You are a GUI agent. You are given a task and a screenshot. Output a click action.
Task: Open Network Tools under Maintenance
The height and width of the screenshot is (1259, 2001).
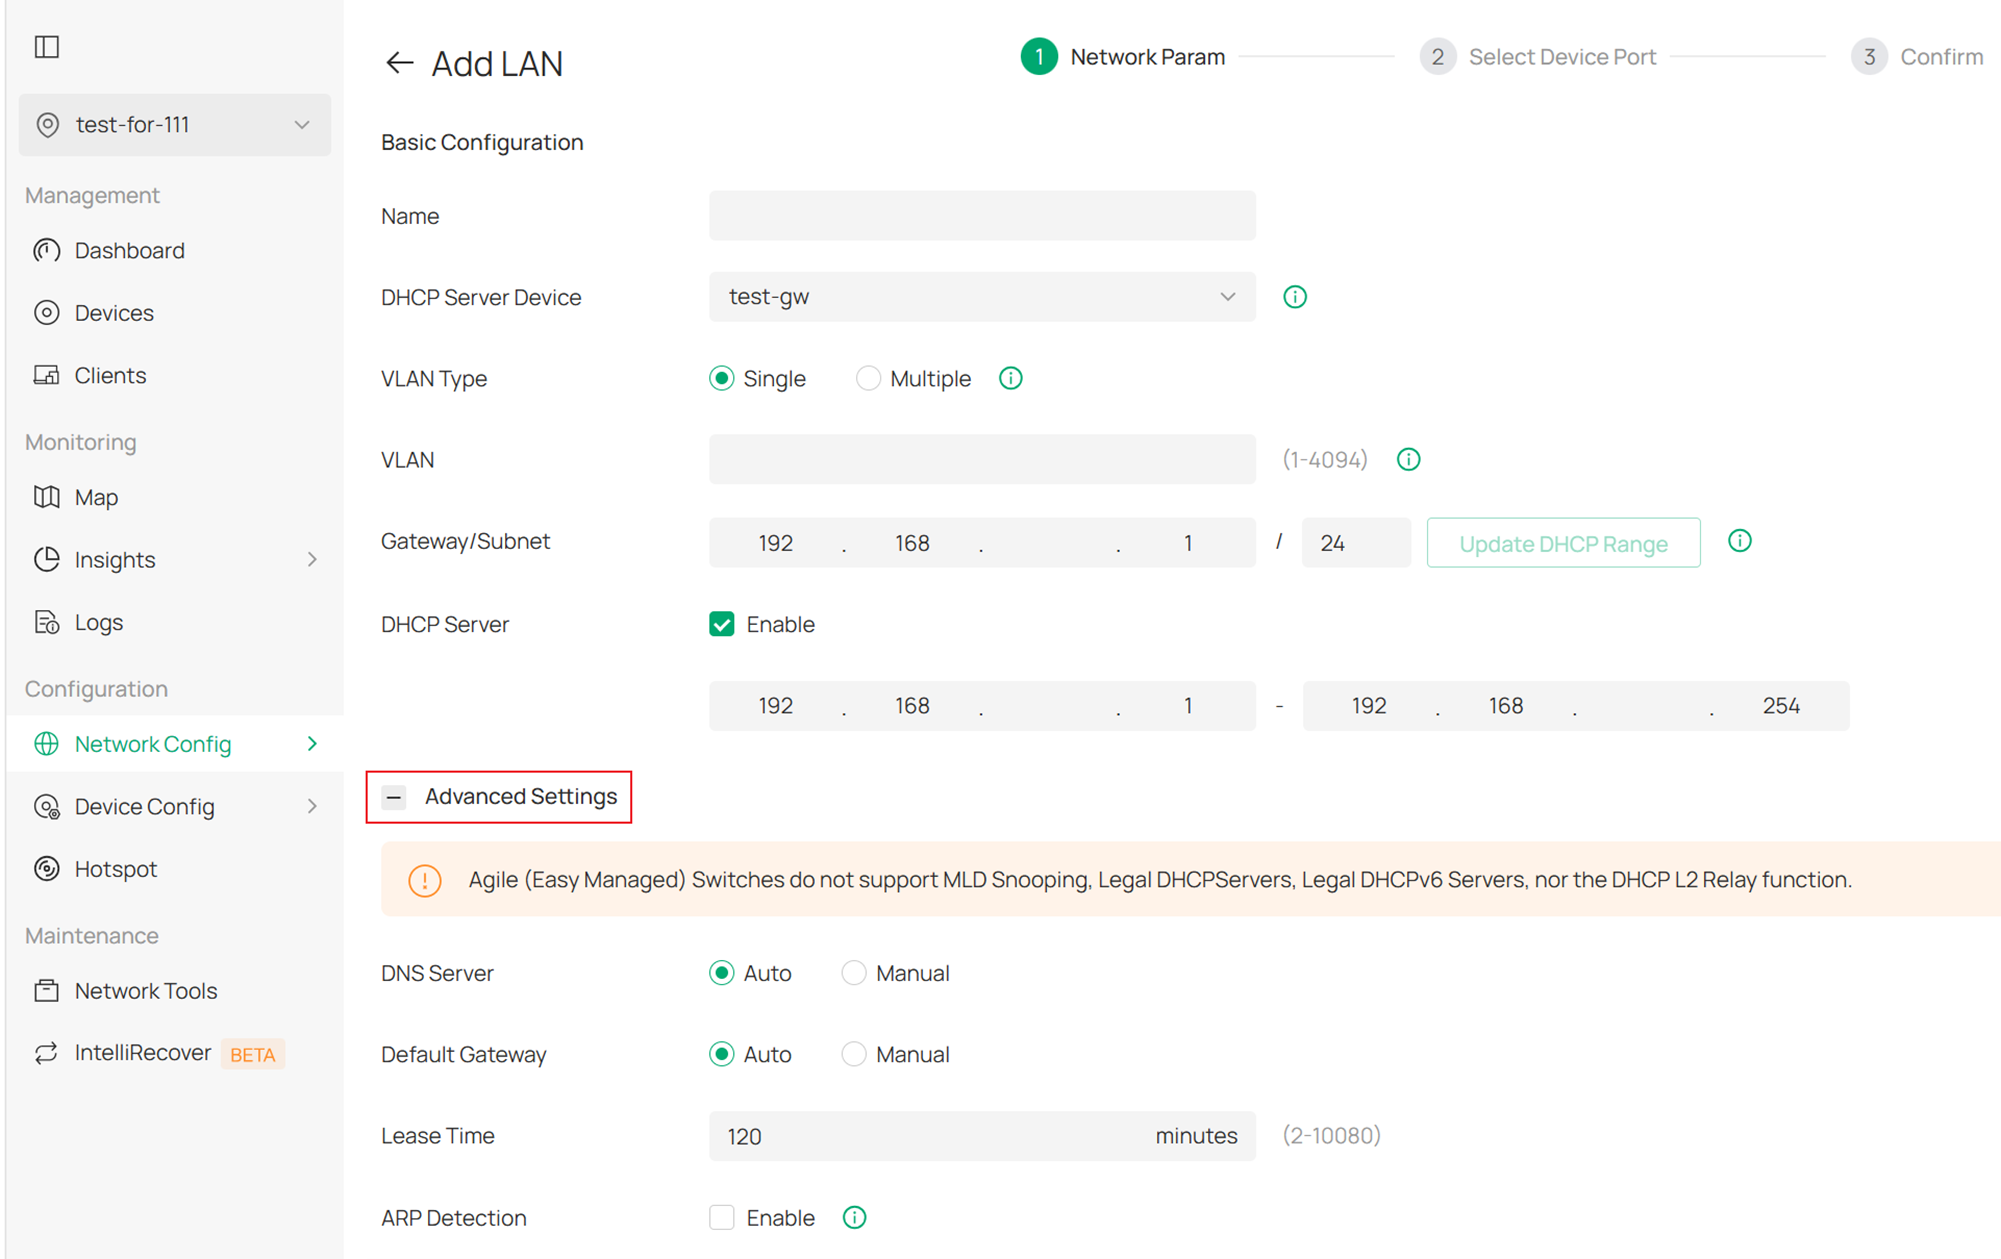pos(145,990)
